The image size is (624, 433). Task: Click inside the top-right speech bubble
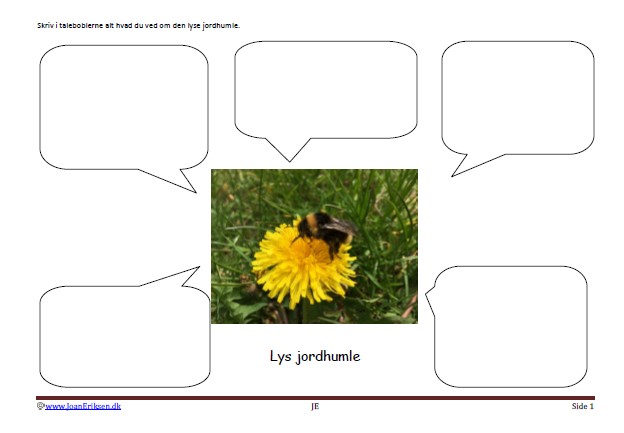(518, 98)
